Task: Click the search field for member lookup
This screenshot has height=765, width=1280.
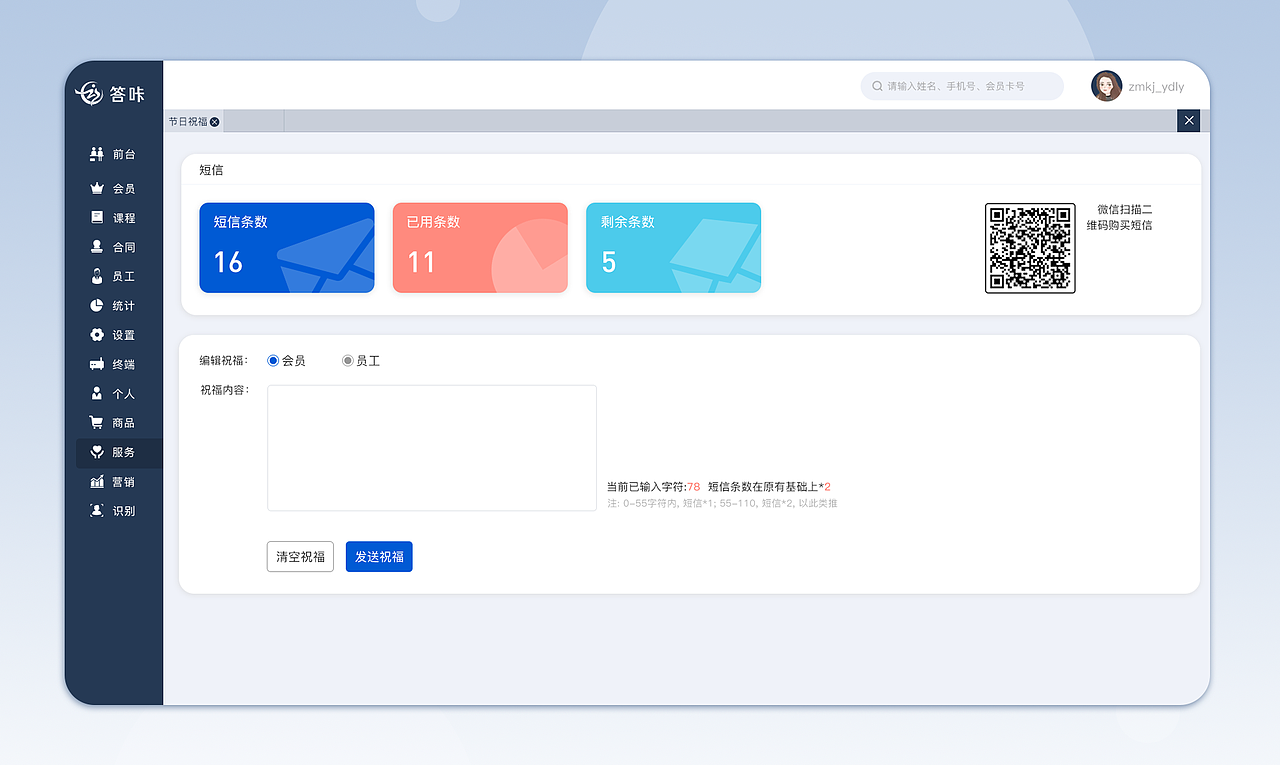Action: (960, 86)
